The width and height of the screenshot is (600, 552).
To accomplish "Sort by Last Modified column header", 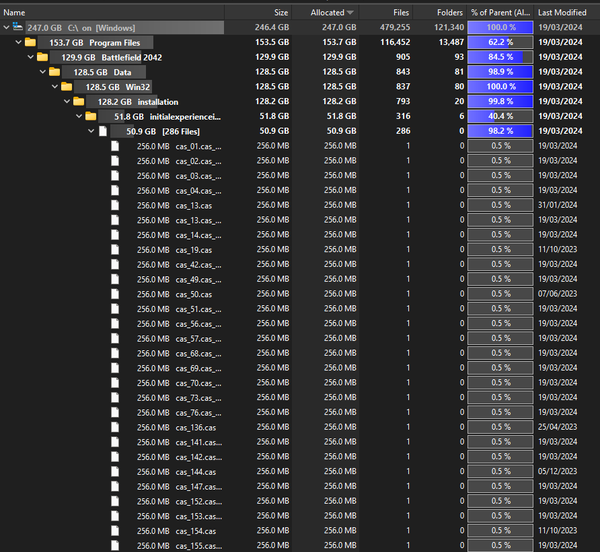I will click(x=567, y=13).
